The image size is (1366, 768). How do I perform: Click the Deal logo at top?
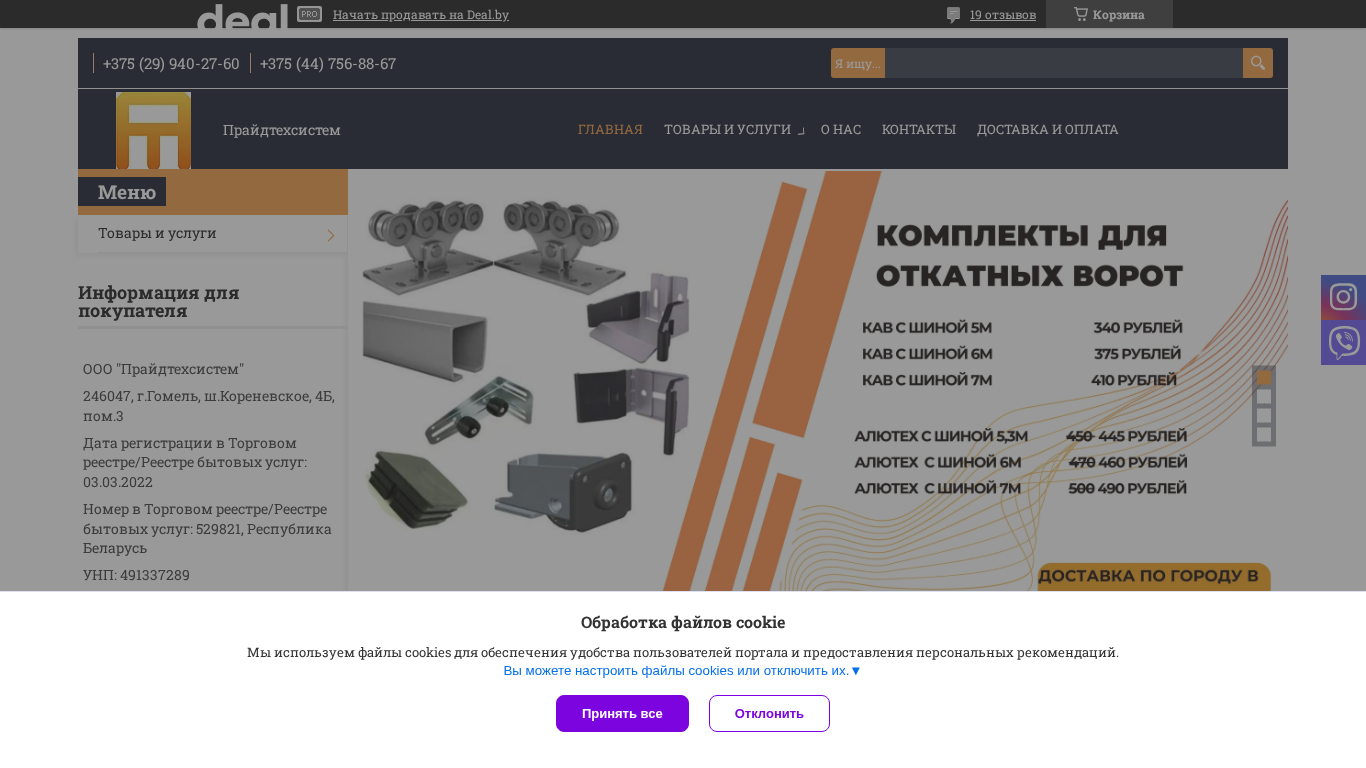click(242, 15)
